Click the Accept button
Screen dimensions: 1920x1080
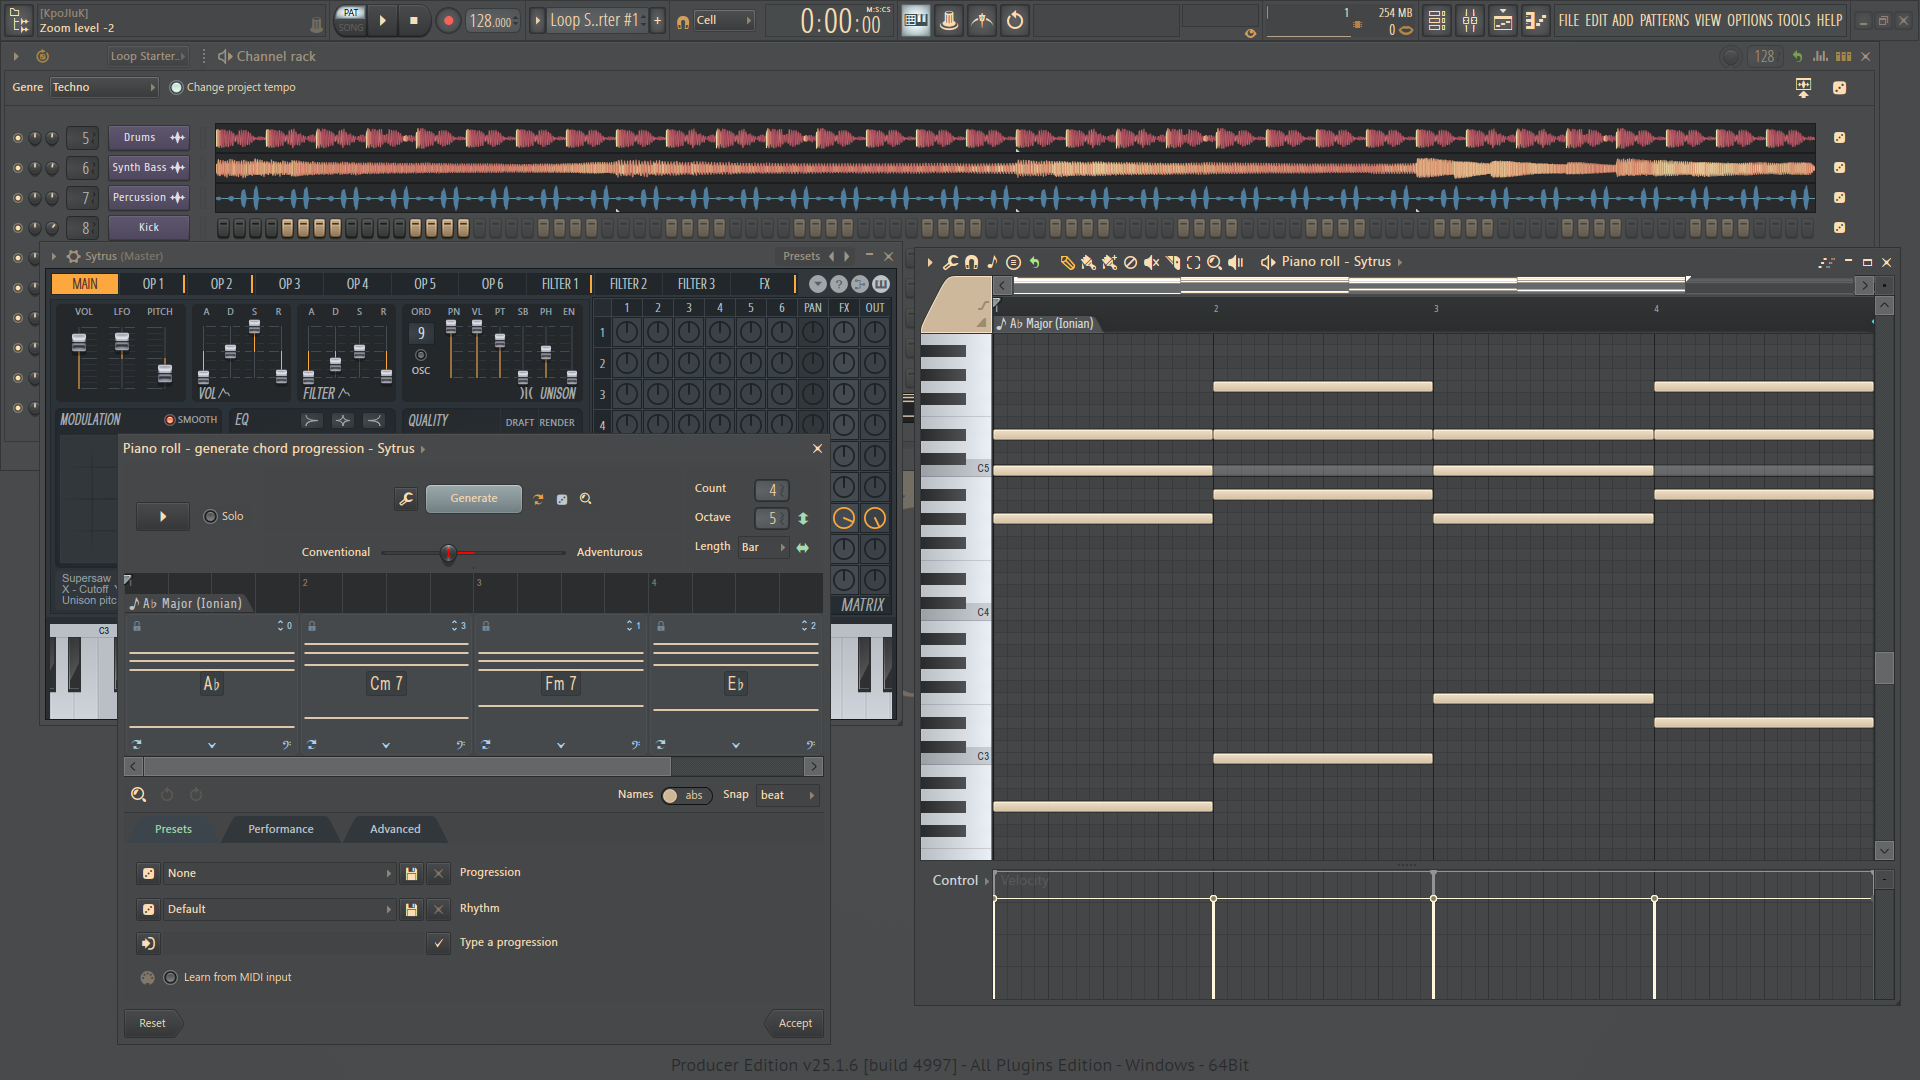coord(795,1023)
